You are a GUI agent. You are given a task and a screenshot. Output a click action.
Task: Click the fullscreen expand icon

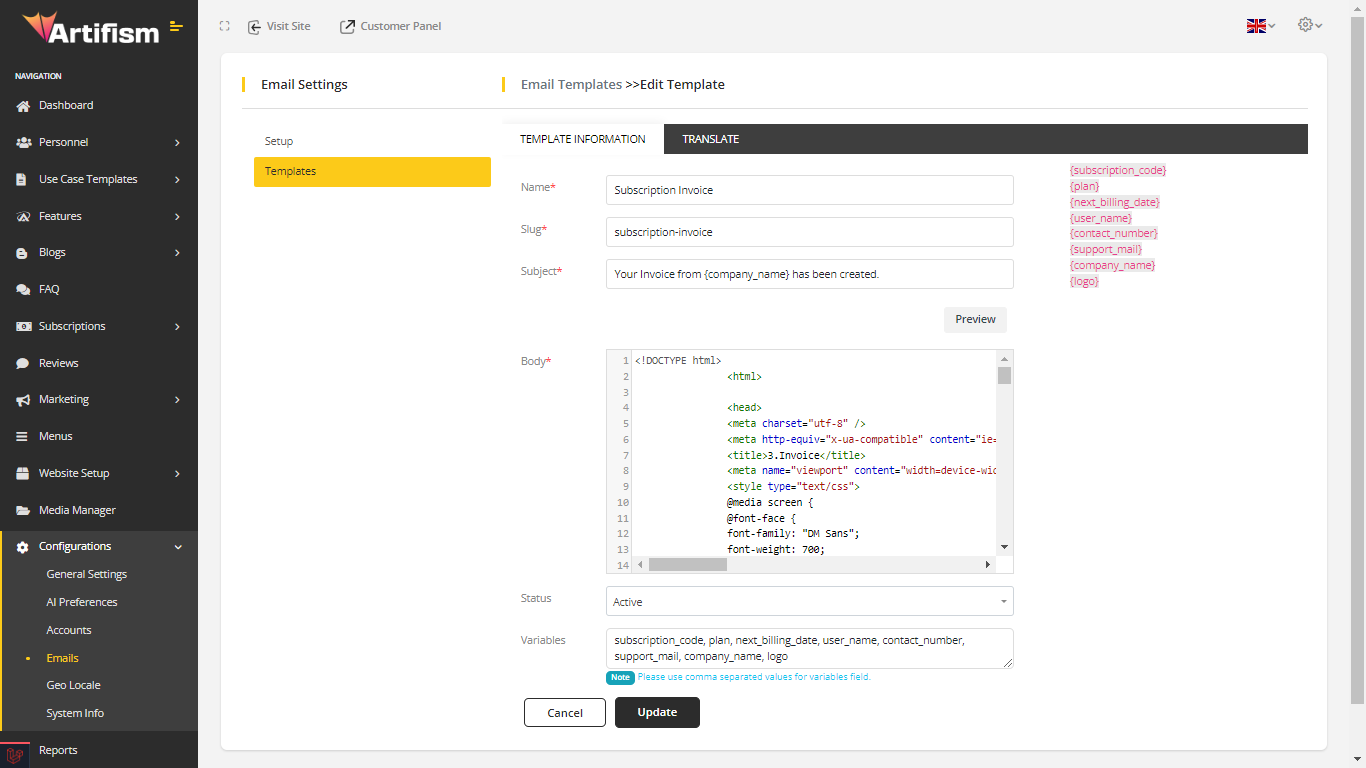coord(225,26)
